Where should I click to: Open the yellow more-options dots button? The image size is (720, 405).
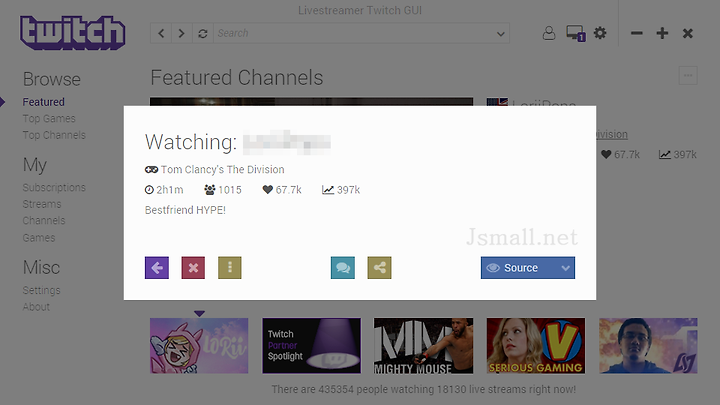[x=230, y=268]
